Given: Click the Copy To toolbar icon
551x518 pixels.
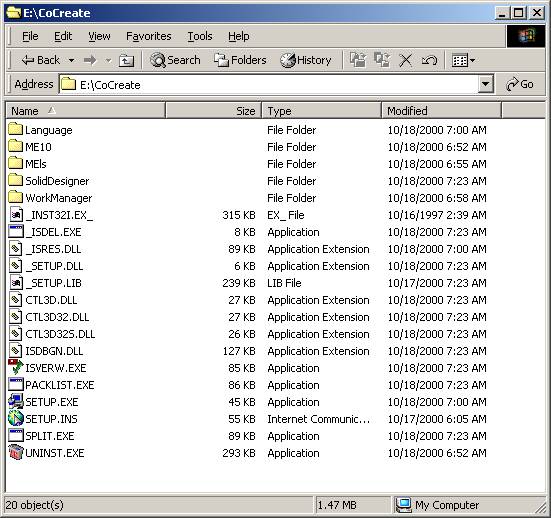Looking at the screenshot, I should (x=382, y=60).
